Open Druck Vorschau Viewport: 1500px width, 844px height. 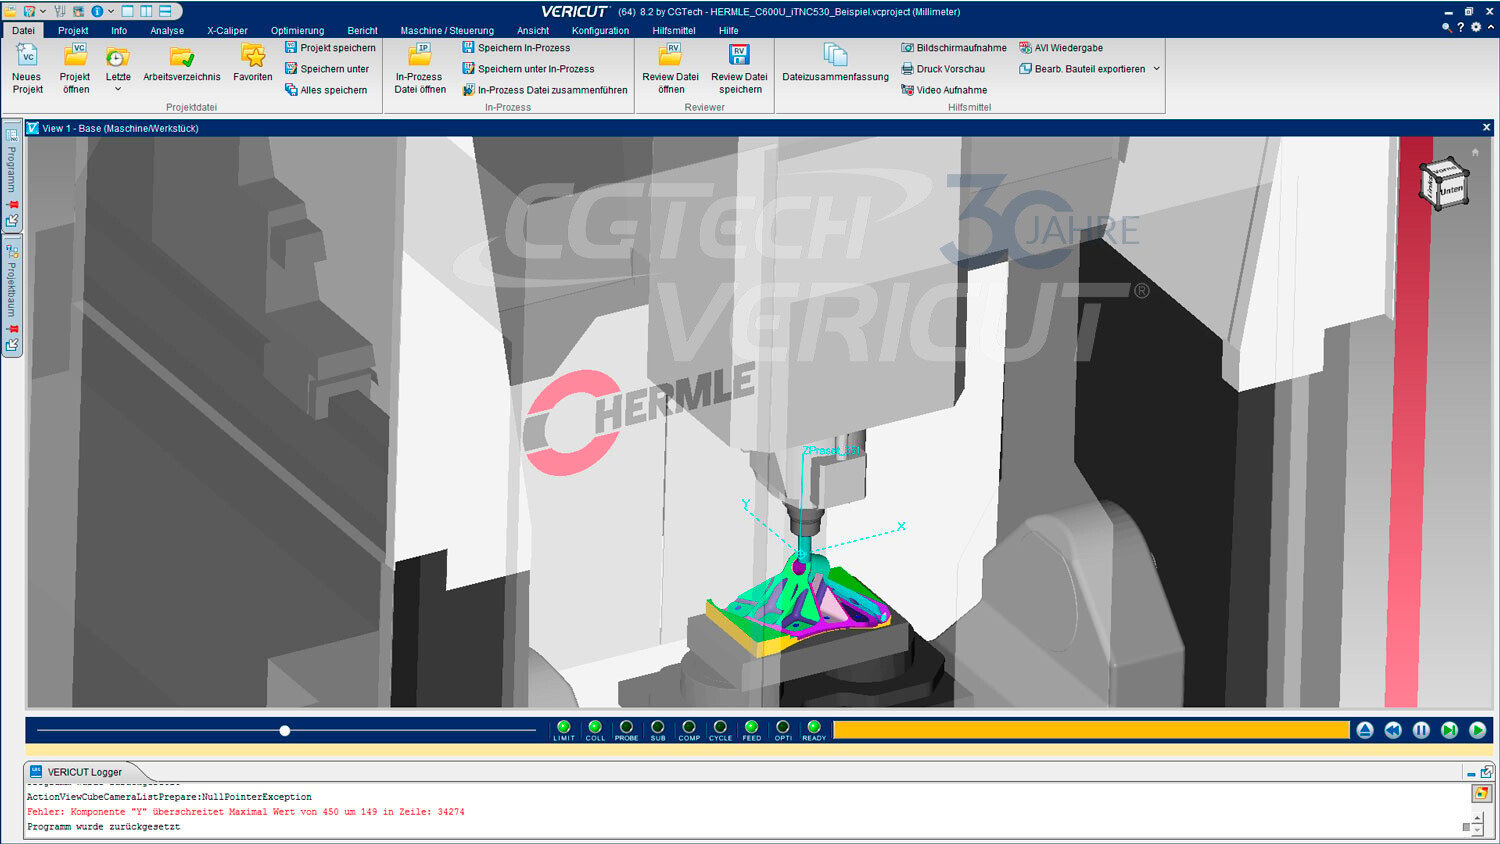[x=943, y=69]
